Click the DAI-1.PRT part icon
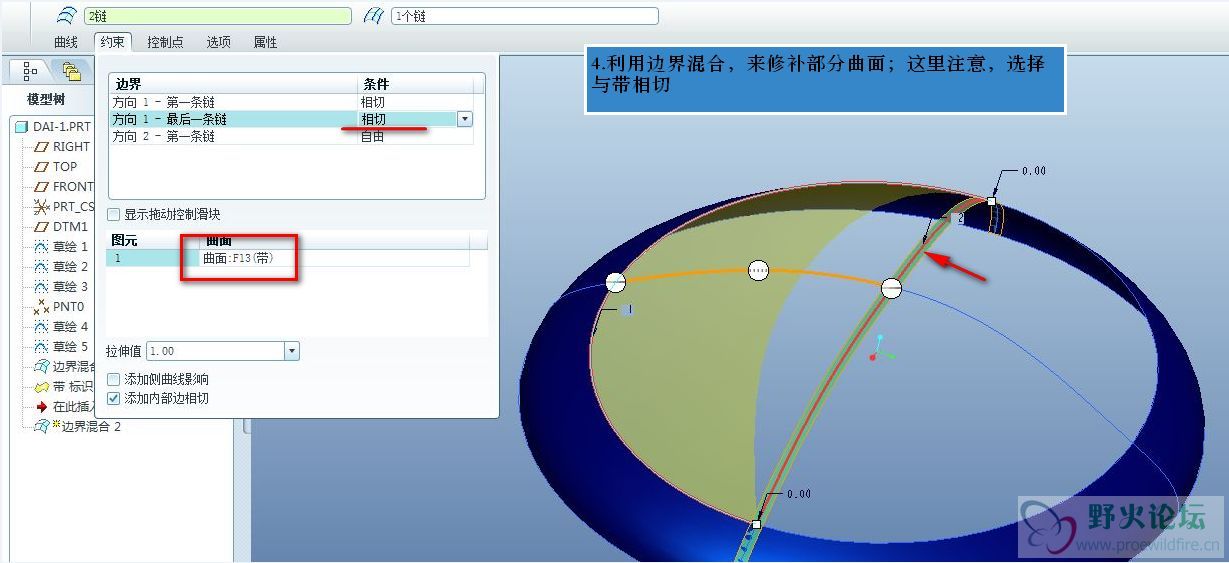The height and width of the screenshot is (563, 1229). point(22,127)
